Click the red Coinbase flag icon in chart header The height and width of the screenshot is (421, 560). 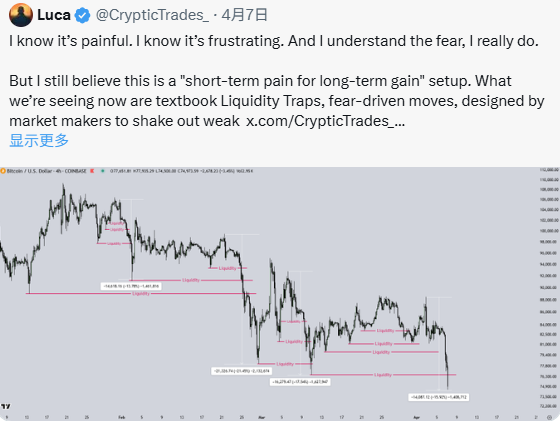(92, 171)
